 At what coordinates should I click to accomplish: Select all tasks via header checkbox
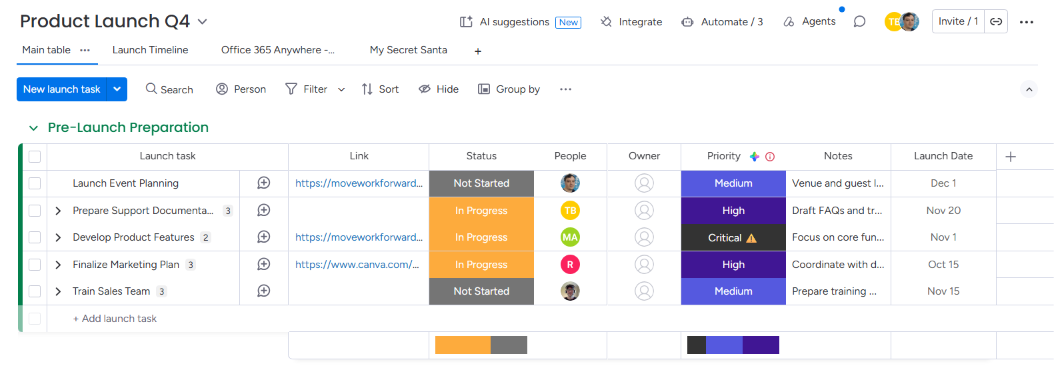coord(35,156)
